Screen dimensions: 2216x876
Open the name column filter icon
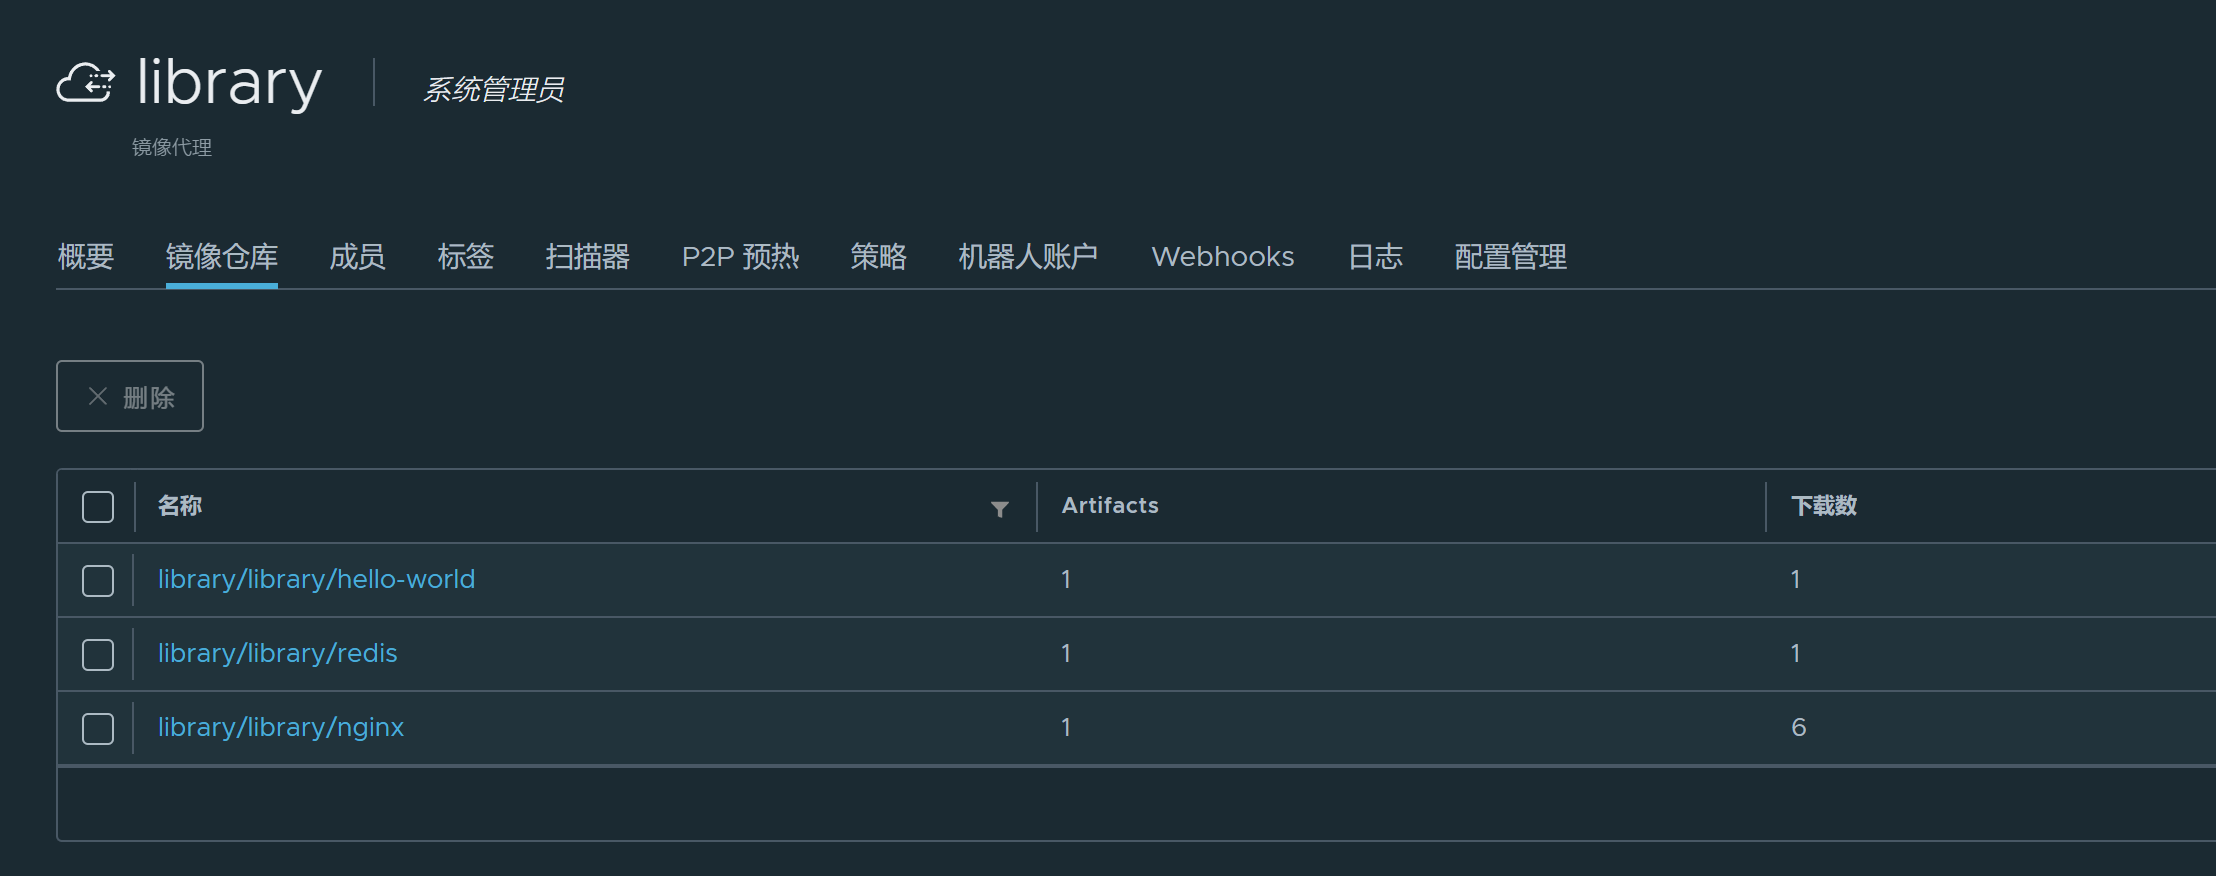point(999,509)
